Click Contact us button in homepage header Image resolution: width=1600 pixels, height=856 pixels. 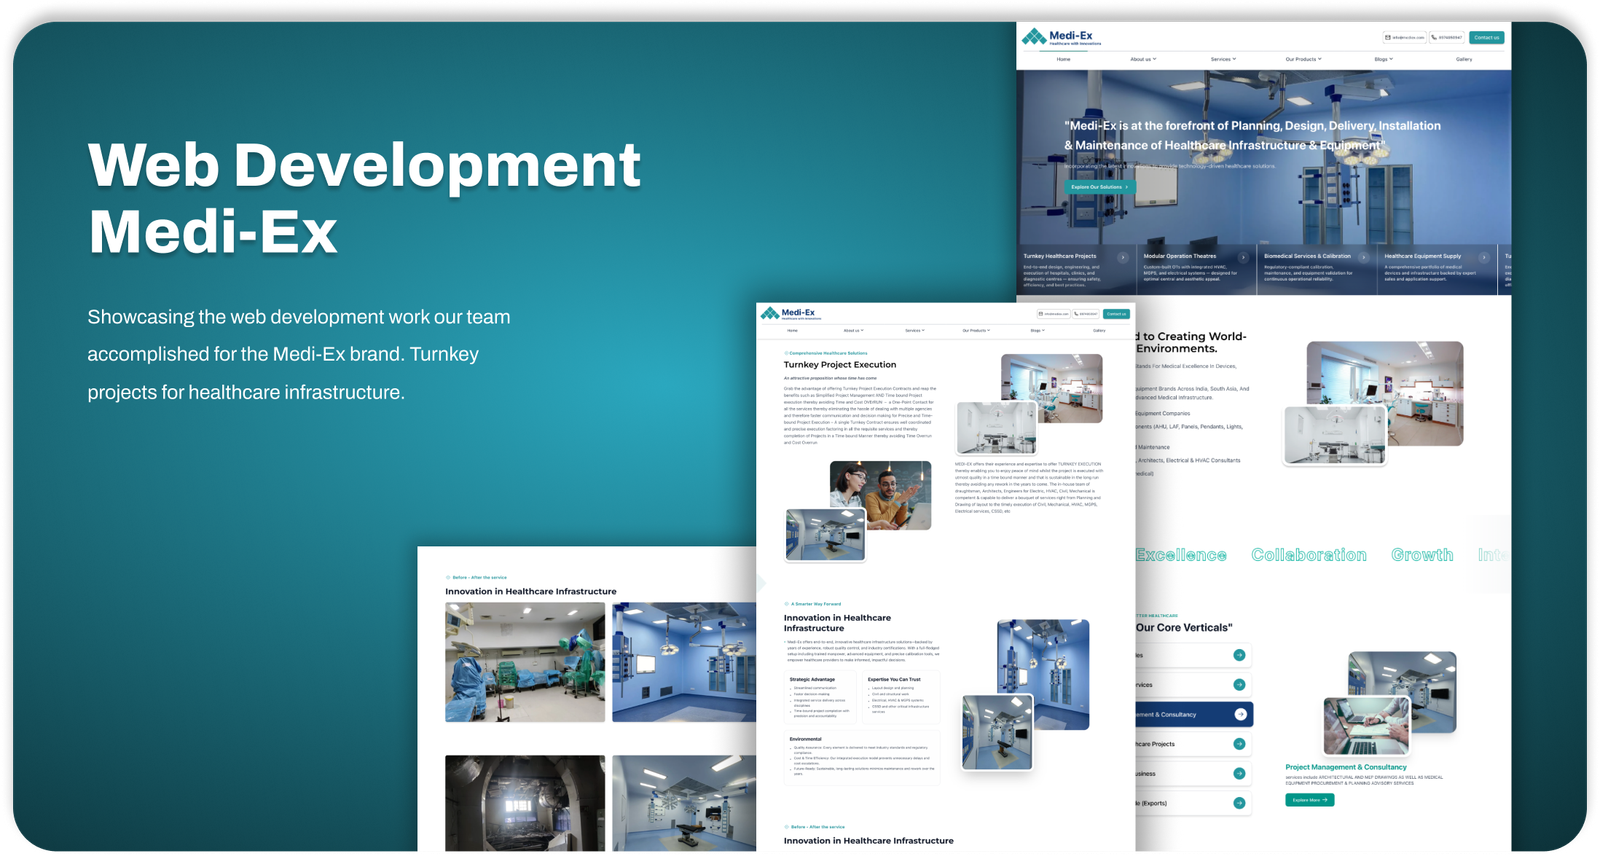(1487, 37)
